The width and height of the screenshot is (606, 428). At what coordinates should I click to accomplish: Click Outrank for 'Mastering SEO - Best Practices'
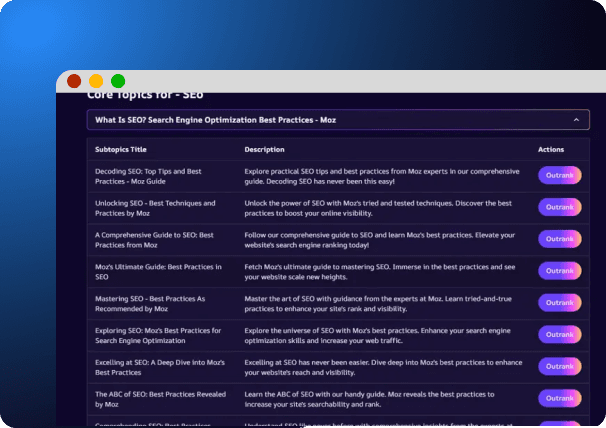click(560, 303)
